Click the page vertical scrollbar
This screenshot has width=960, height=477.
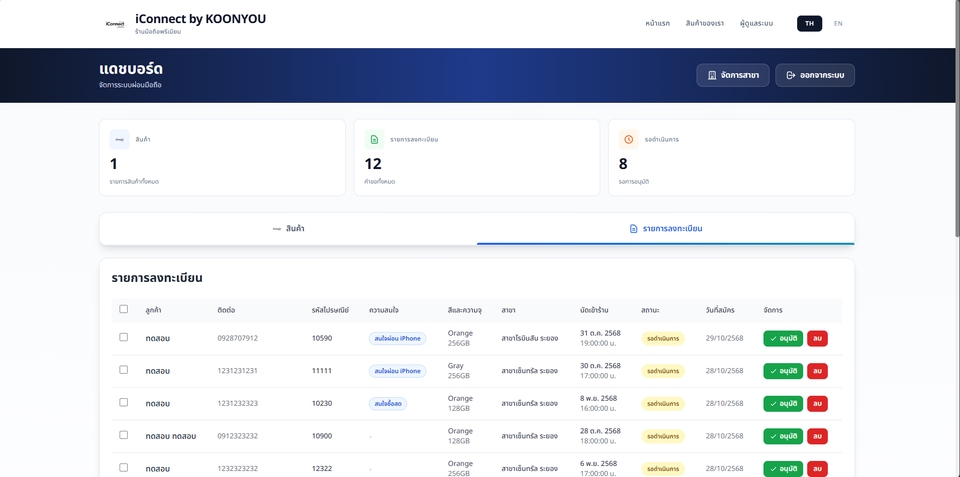pyautogui.click(x=955, y=120)
